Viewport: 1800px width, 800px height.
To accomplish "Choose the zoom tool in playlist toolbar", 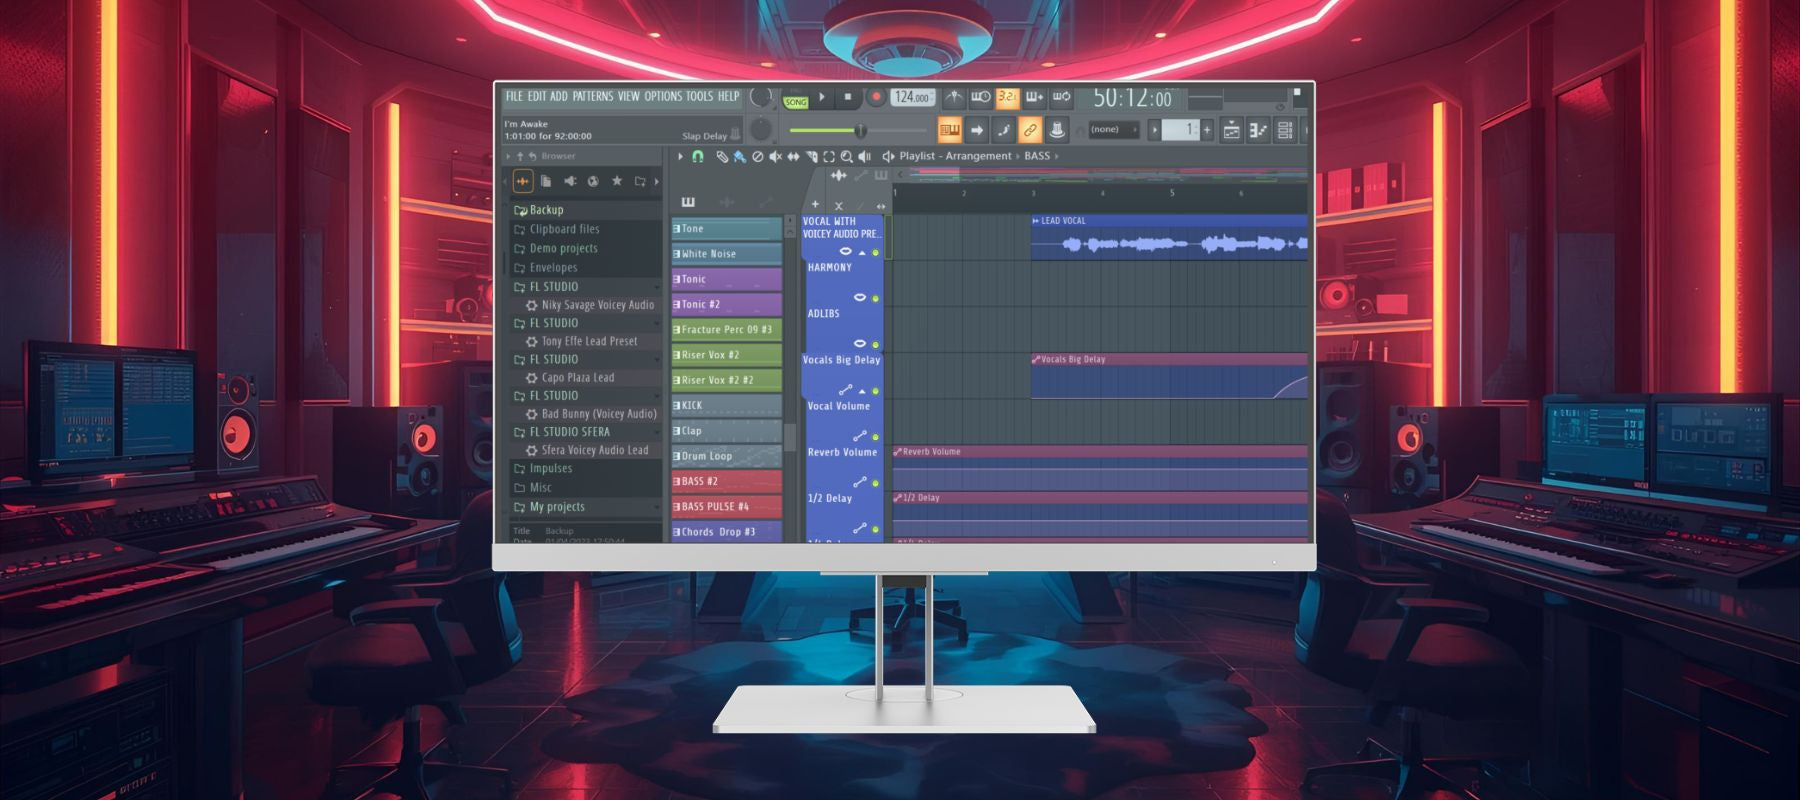I will pyautogui.click(x=847, y=156).
